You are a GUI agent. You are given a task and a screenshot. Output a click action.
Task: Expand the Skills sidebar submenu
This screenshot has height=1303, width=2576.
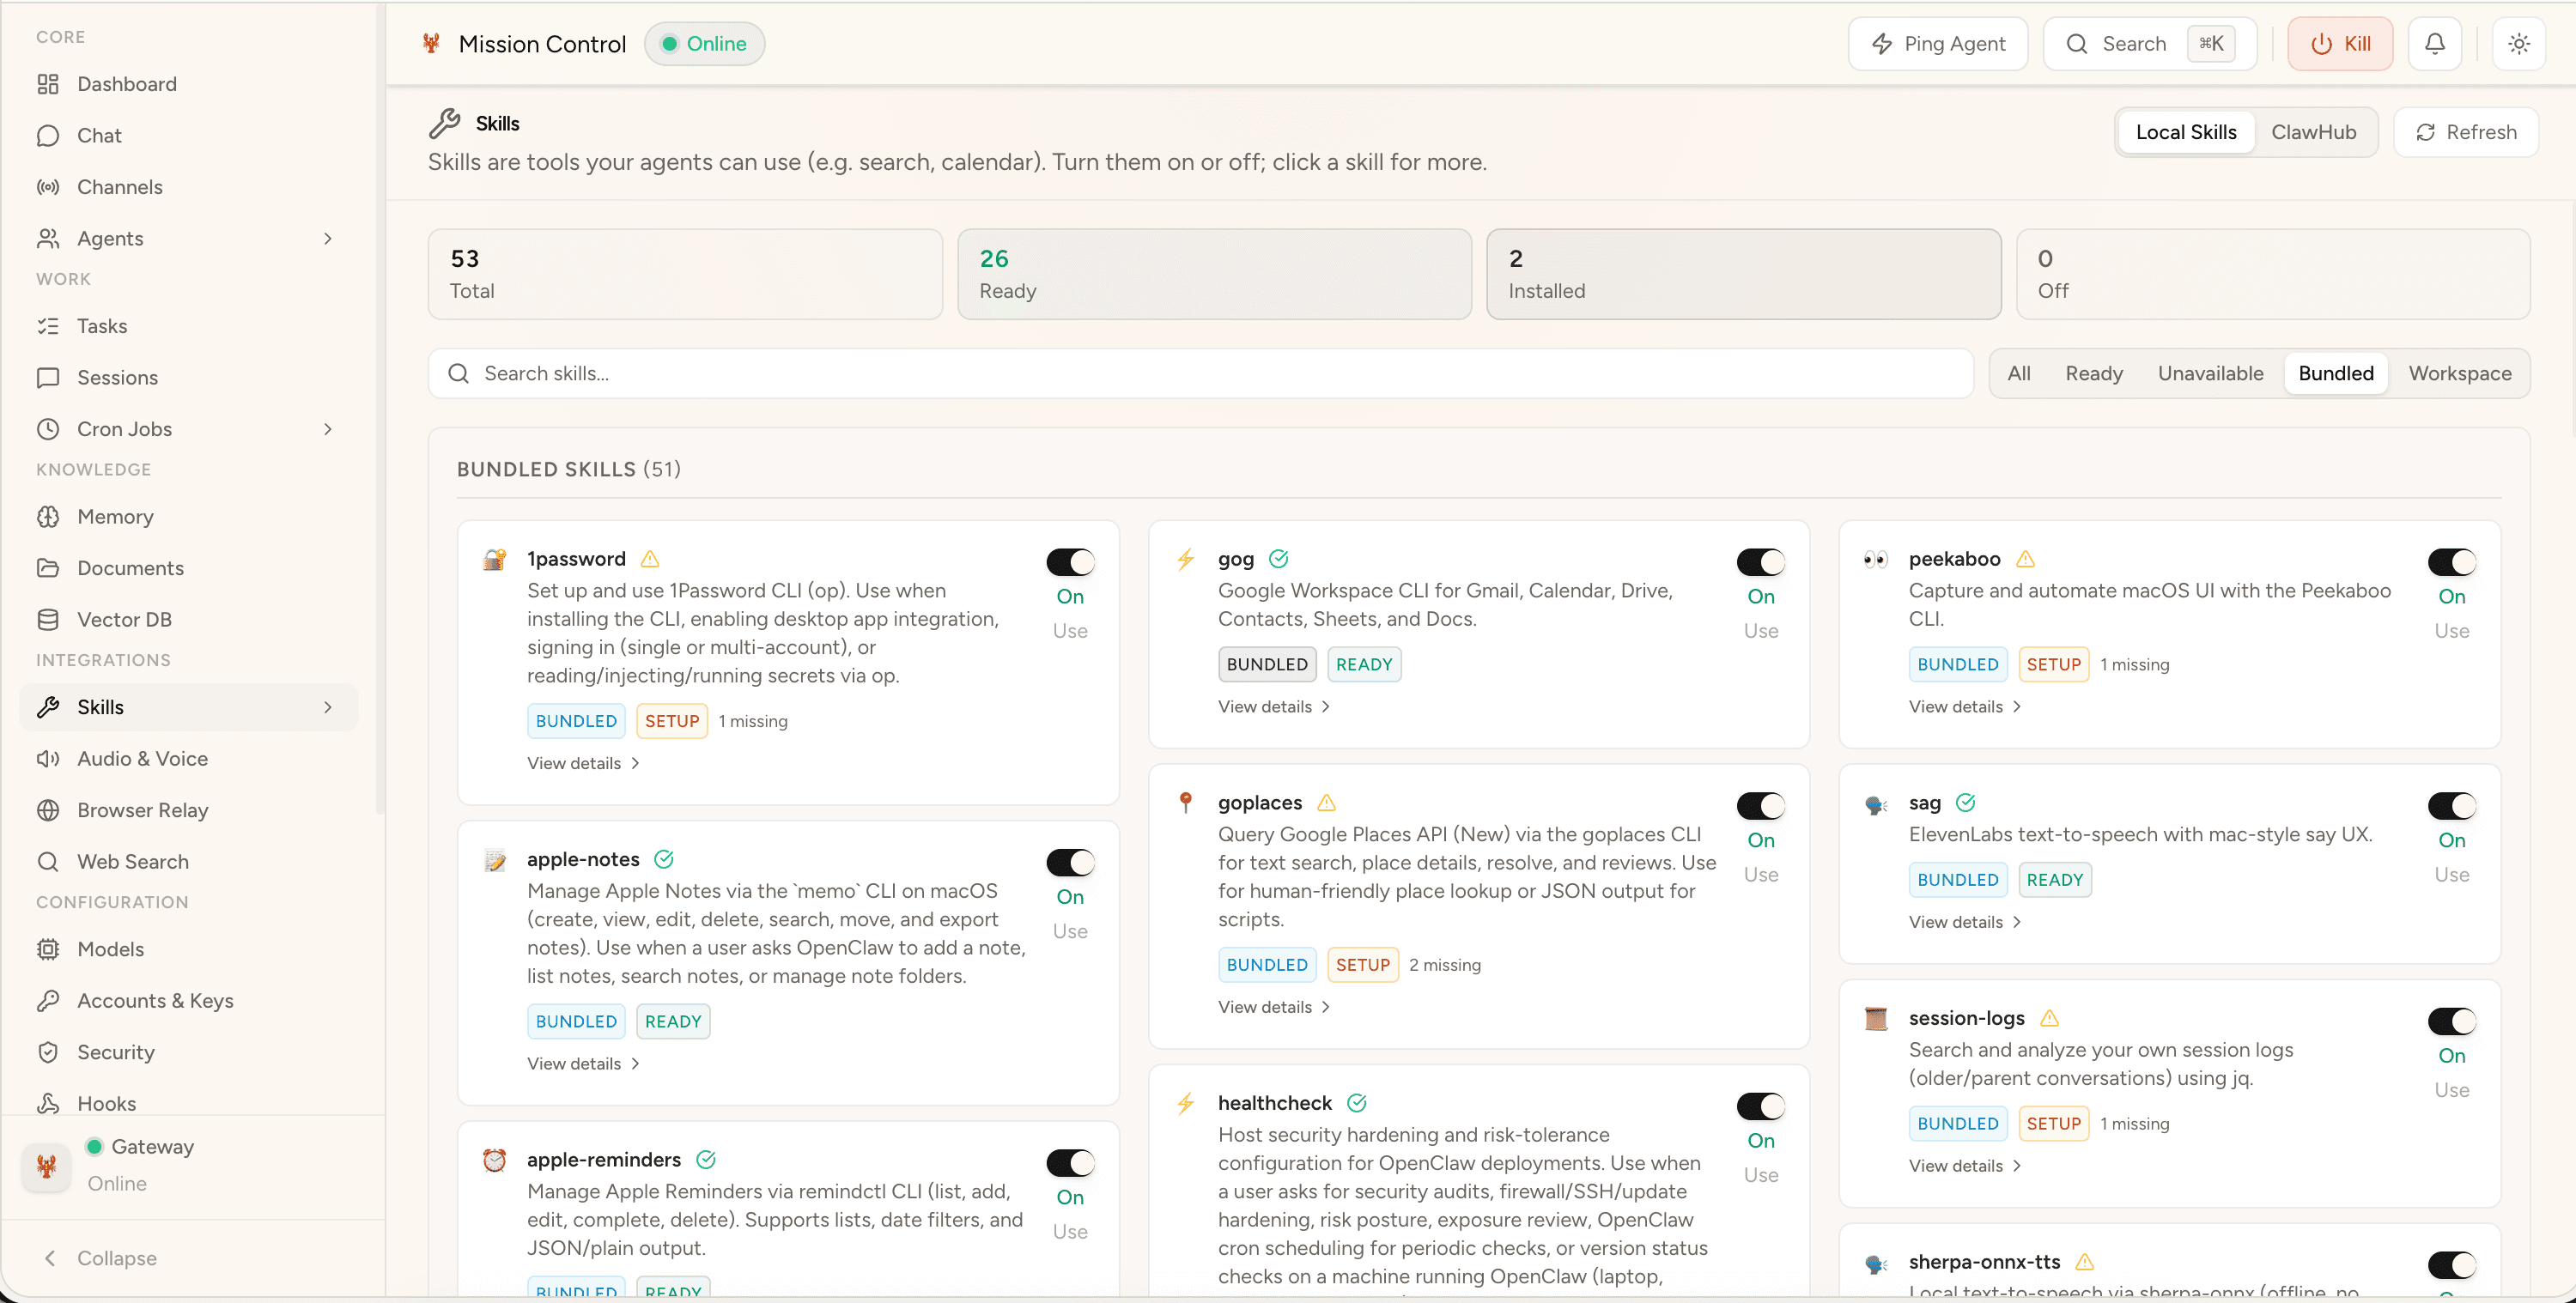coord(328,707)
